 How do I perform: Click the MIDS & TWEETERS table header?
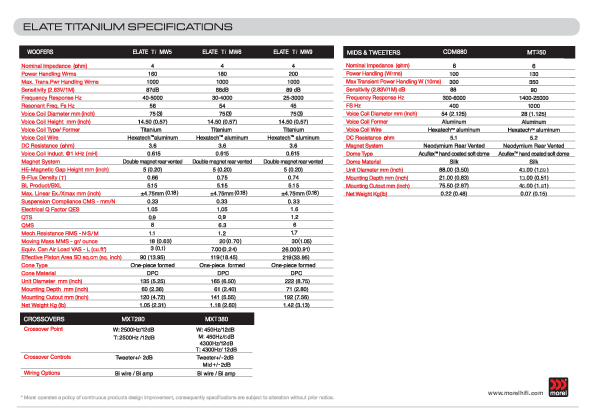coord(373,52)
